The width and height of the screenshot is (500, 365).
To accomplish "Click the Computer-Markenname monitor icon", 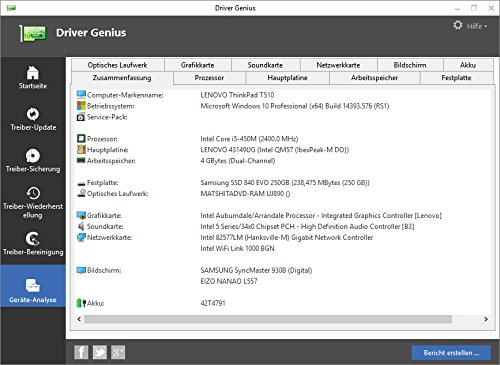I will [81, 95].
